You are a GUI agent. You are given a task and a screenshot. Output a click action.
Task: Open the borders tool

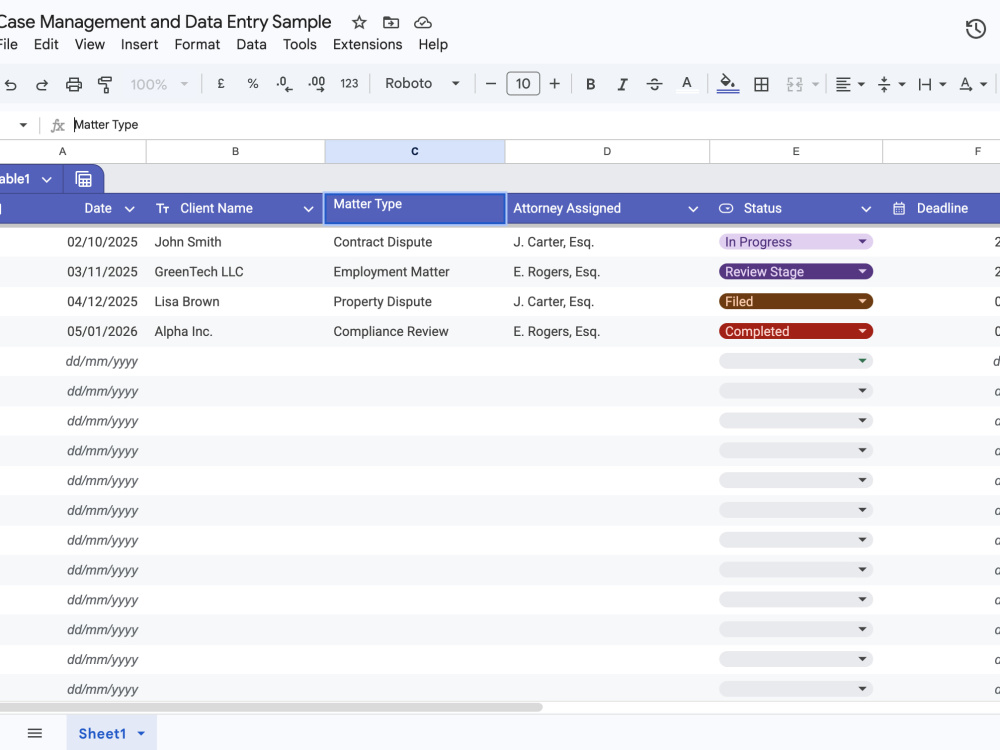(x=761, y=84)
